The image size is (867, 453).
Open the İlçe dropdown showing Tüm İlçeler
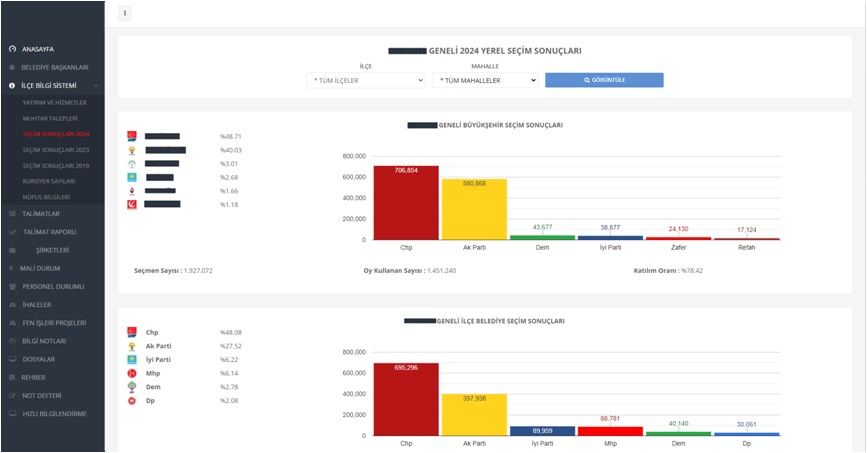tap(365, 80)
